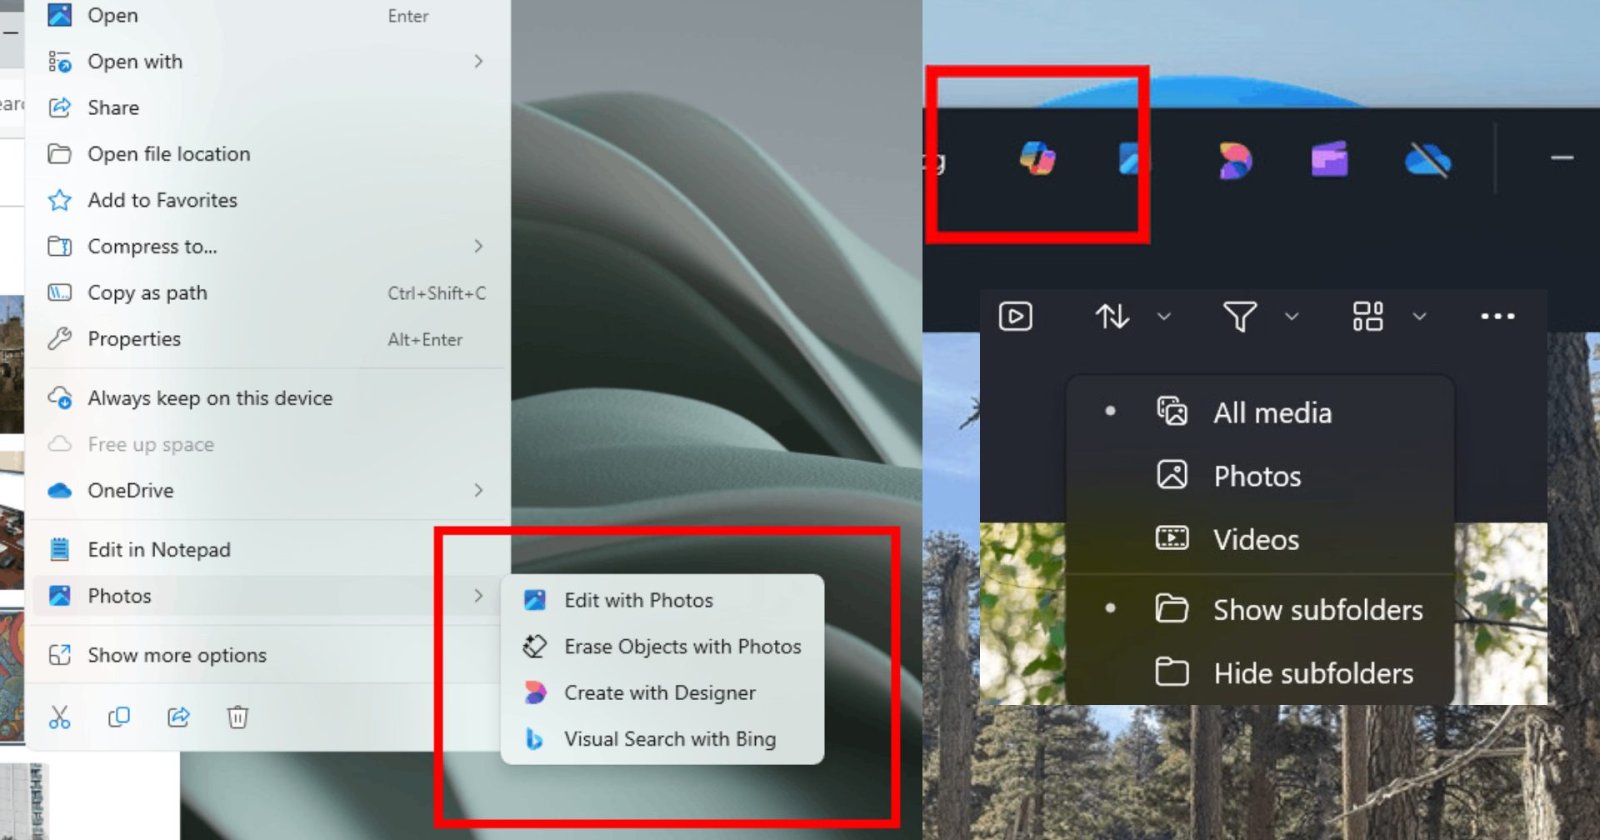Select Erase Objects with Photos
1600x840 pixels.
(x=682, y=647)
